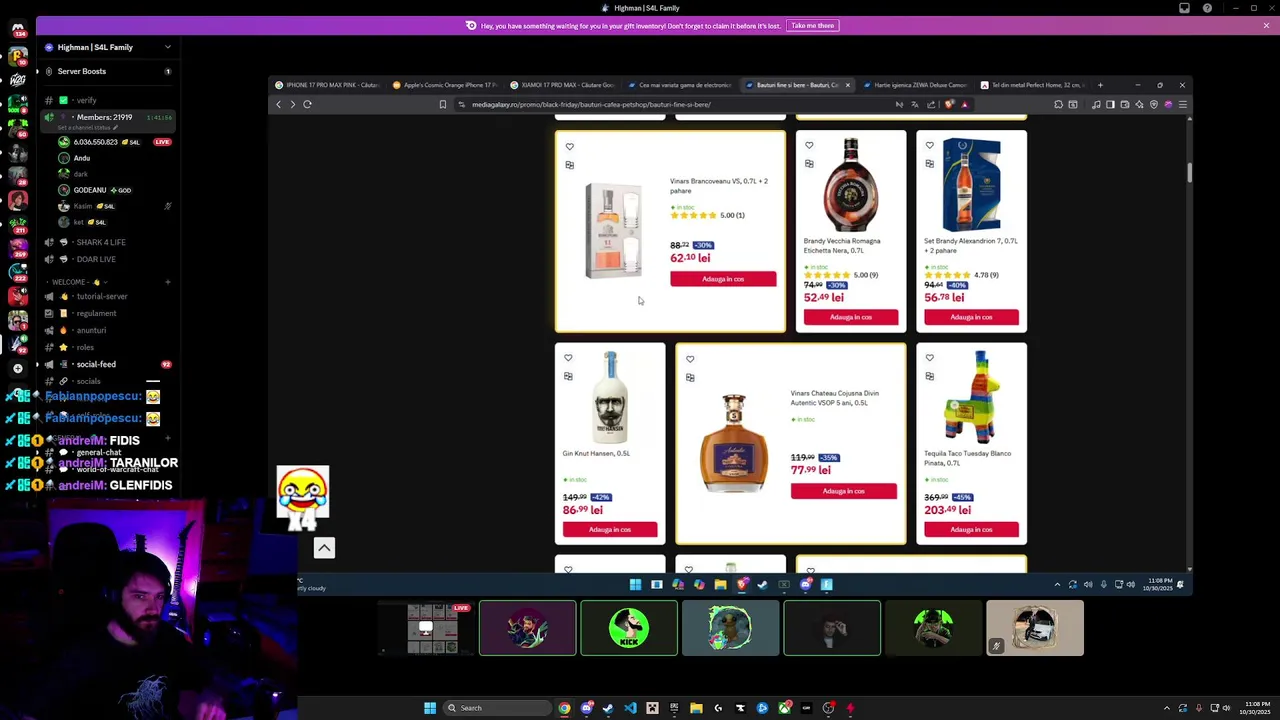Open Brandy Vecchia Romagna Etichetta Nera title
Image resolution: width=1280 pixels, height=720 pixels.
click(x=842, y=245)
